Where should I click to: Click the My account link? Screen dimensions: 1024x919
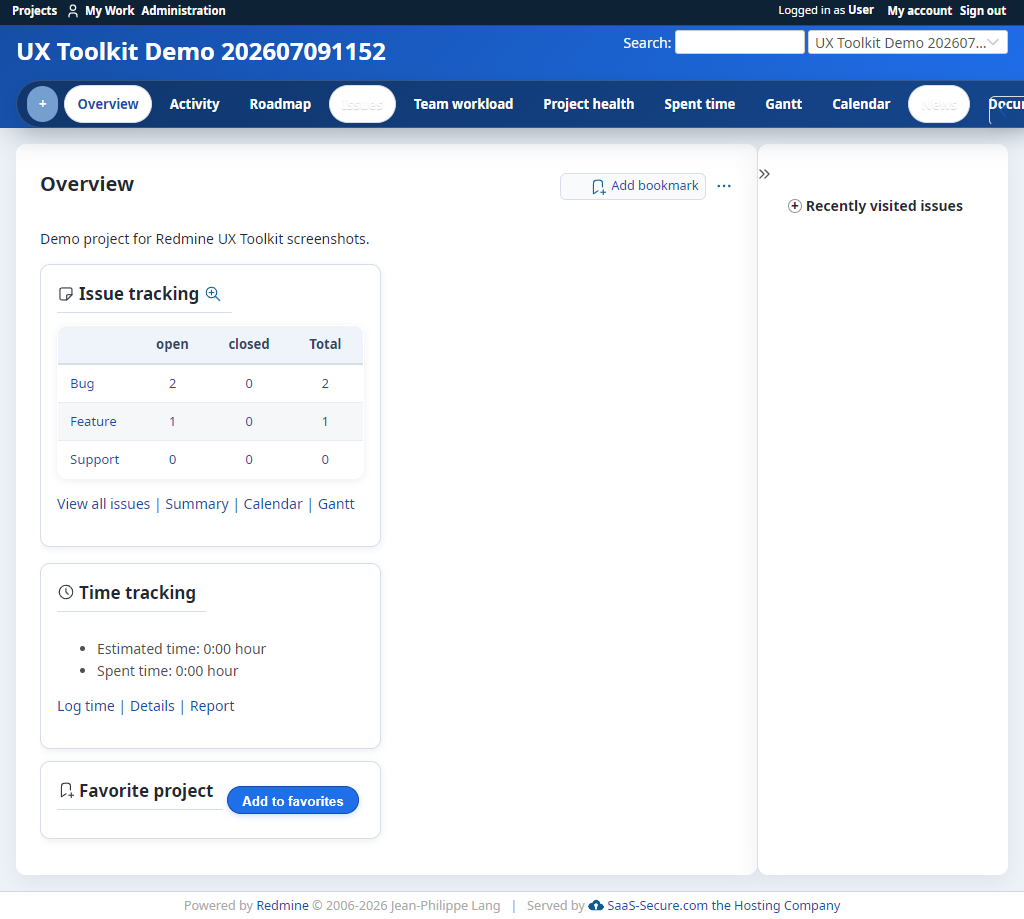click(920, 11)
